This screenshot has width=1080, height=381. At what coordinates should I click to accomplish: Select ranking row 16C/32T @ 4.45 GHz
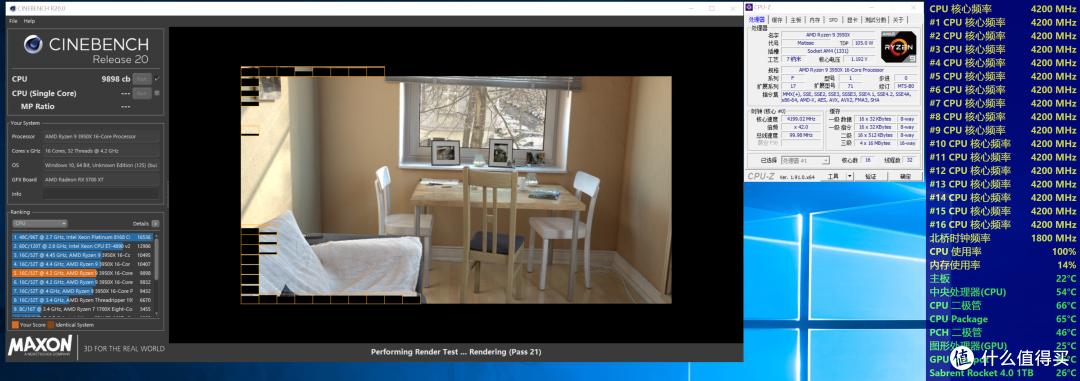point(83,255)
